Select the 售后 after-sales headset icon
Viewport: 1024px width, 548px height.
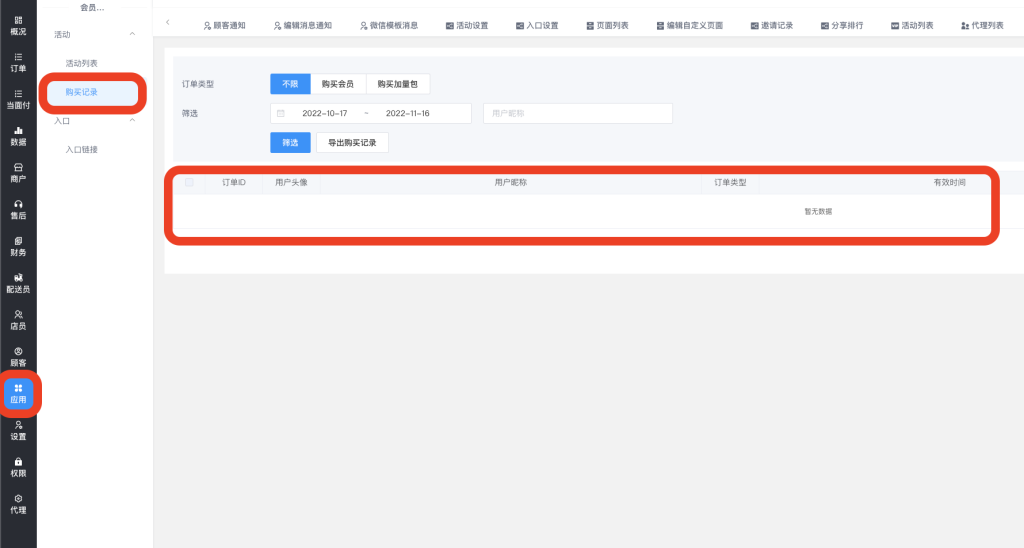pyautogui.click(x=18, y=209)
